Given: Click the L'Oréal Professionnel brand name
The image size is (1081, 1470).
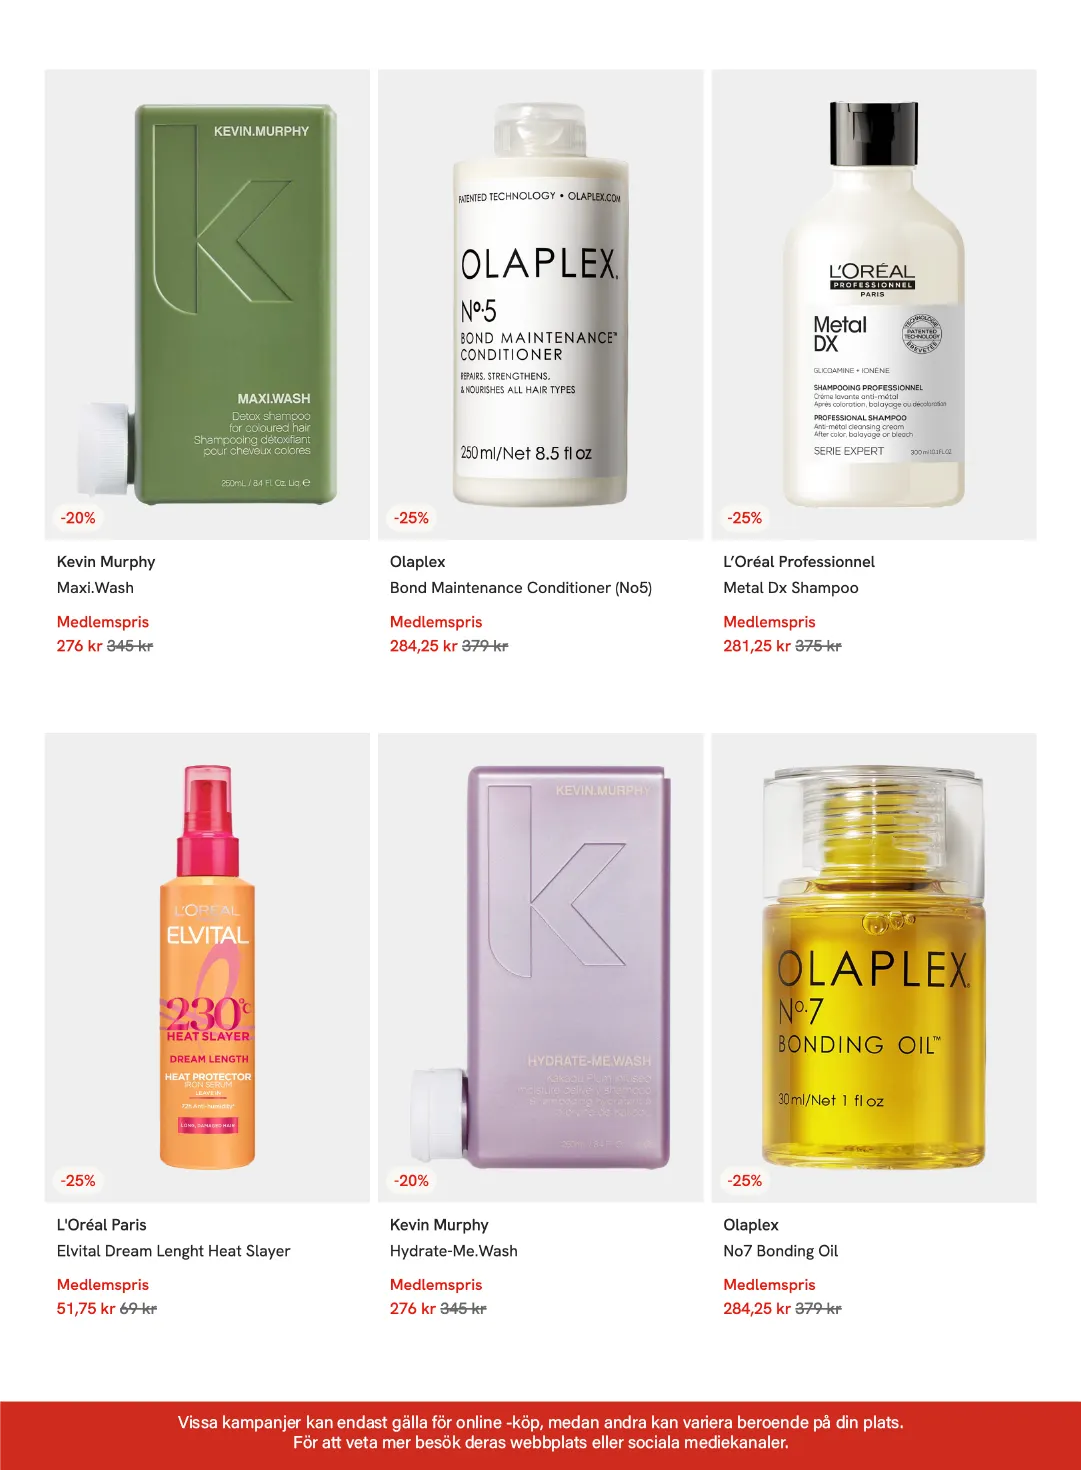Looking at the screenshot, I should point(799,562).
